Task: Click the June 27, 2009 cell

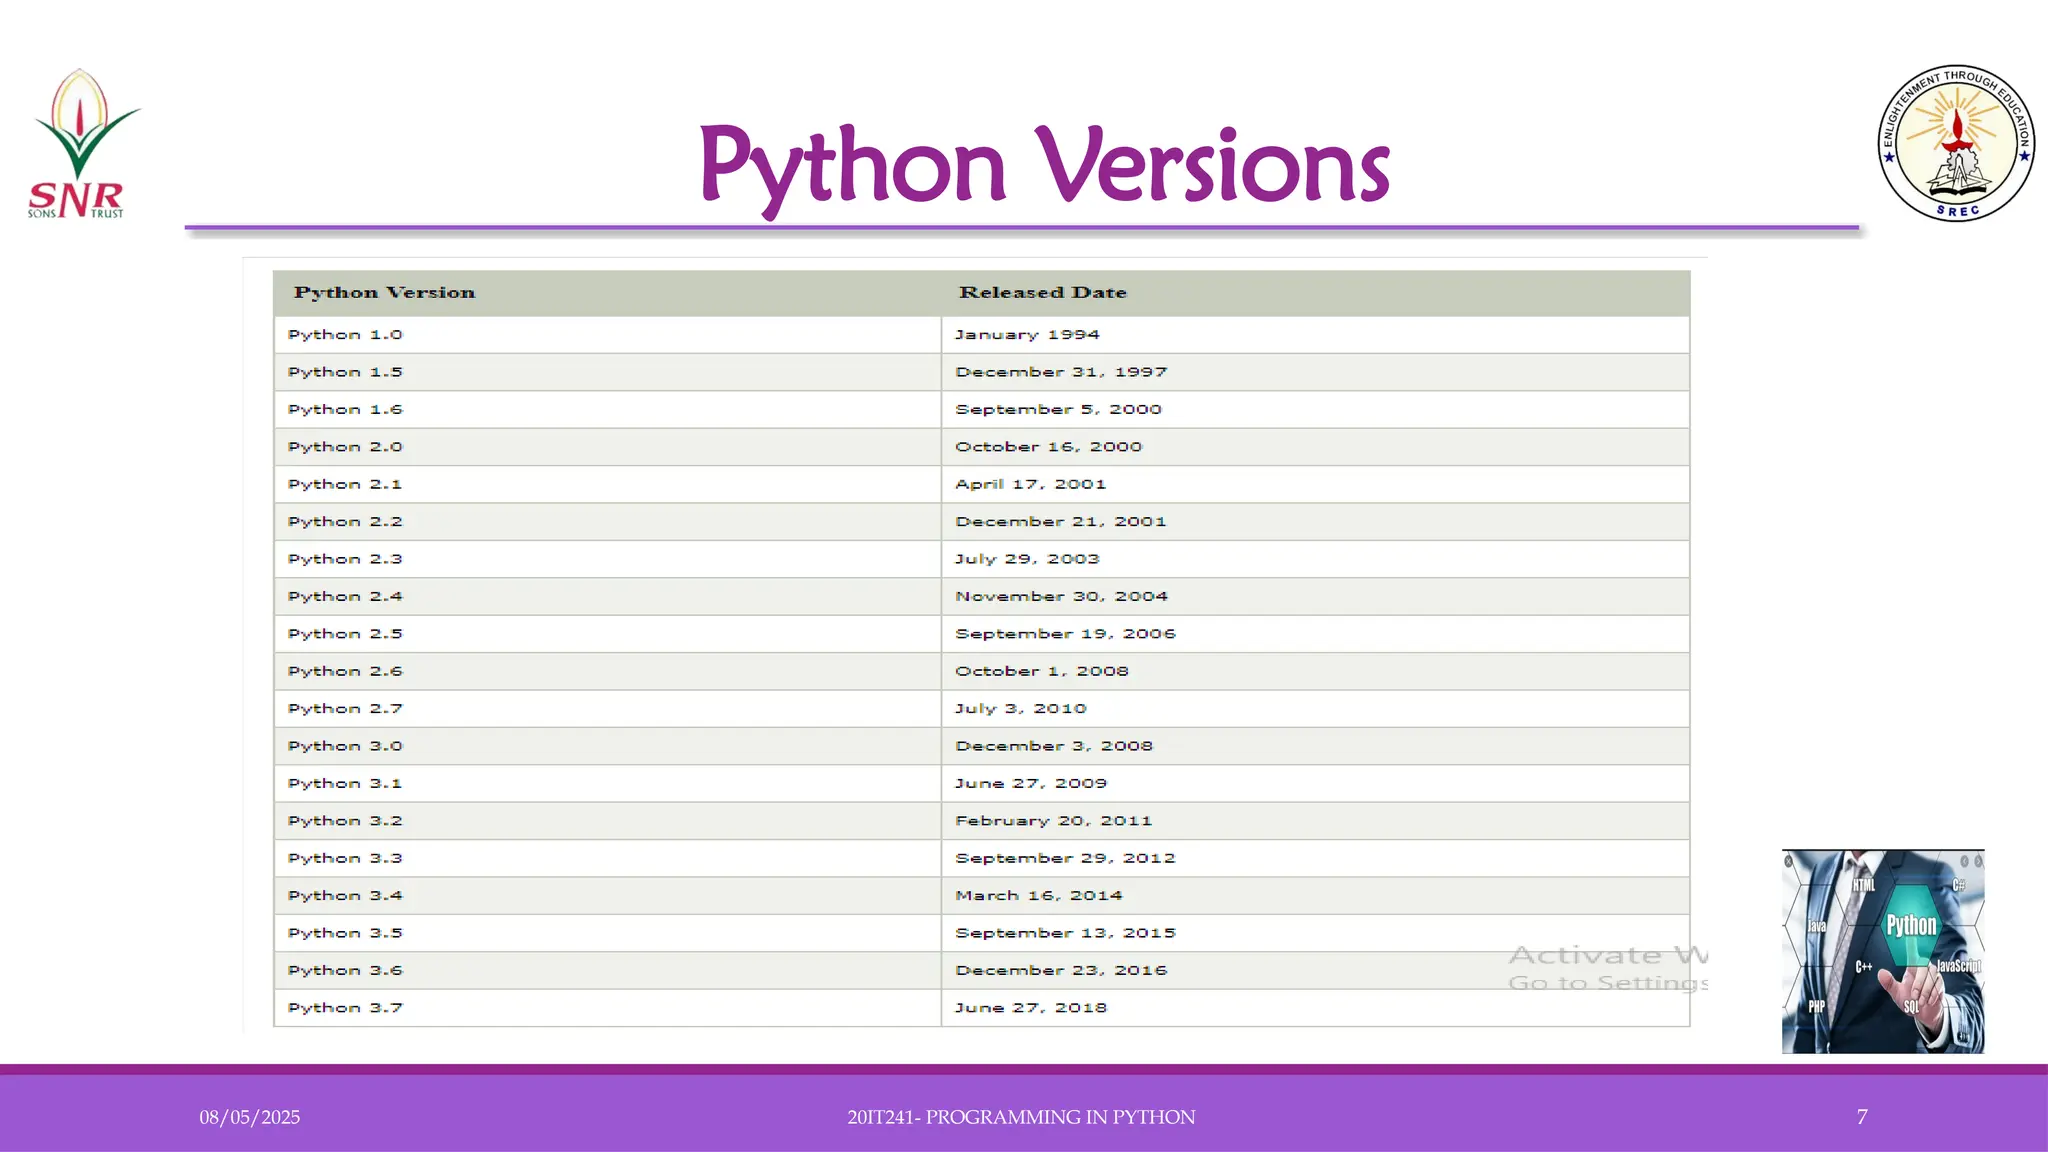Action: tap(1316, 783)
